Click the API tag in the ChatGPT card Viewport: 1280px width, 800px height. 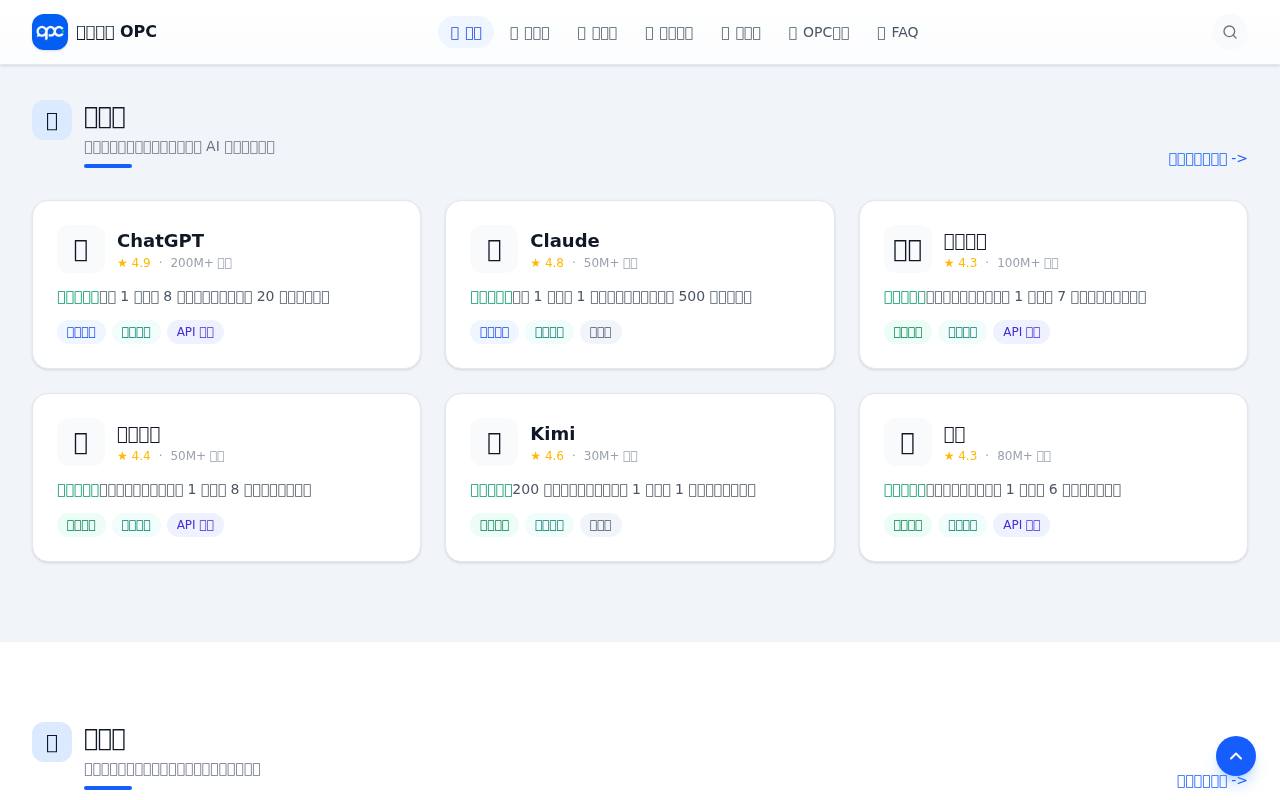click(195, 332)
